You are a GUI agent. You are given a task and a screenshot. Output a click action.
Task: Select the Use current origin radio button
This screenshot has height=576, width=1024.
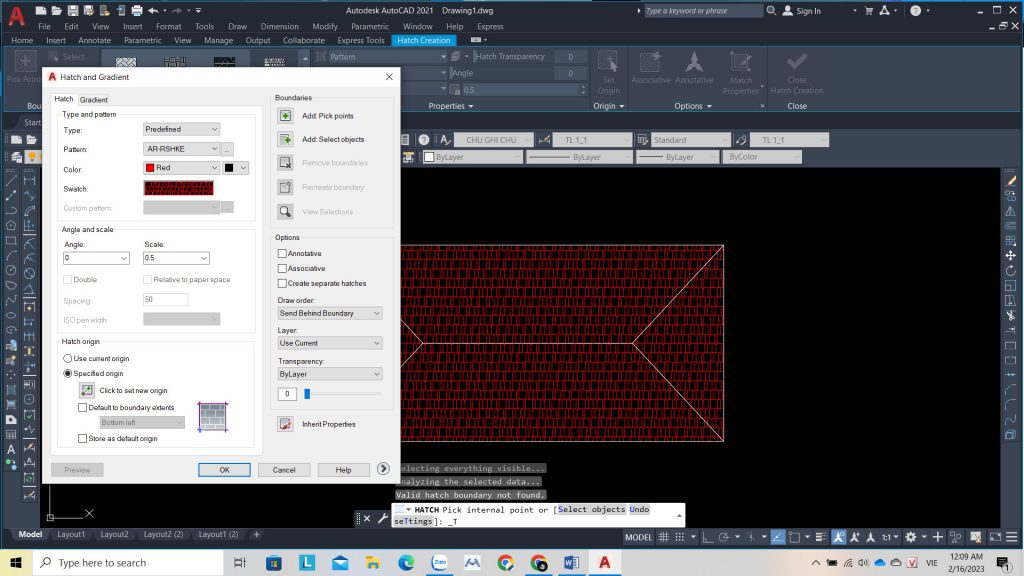pyautogui.click(x=69, y=359)
